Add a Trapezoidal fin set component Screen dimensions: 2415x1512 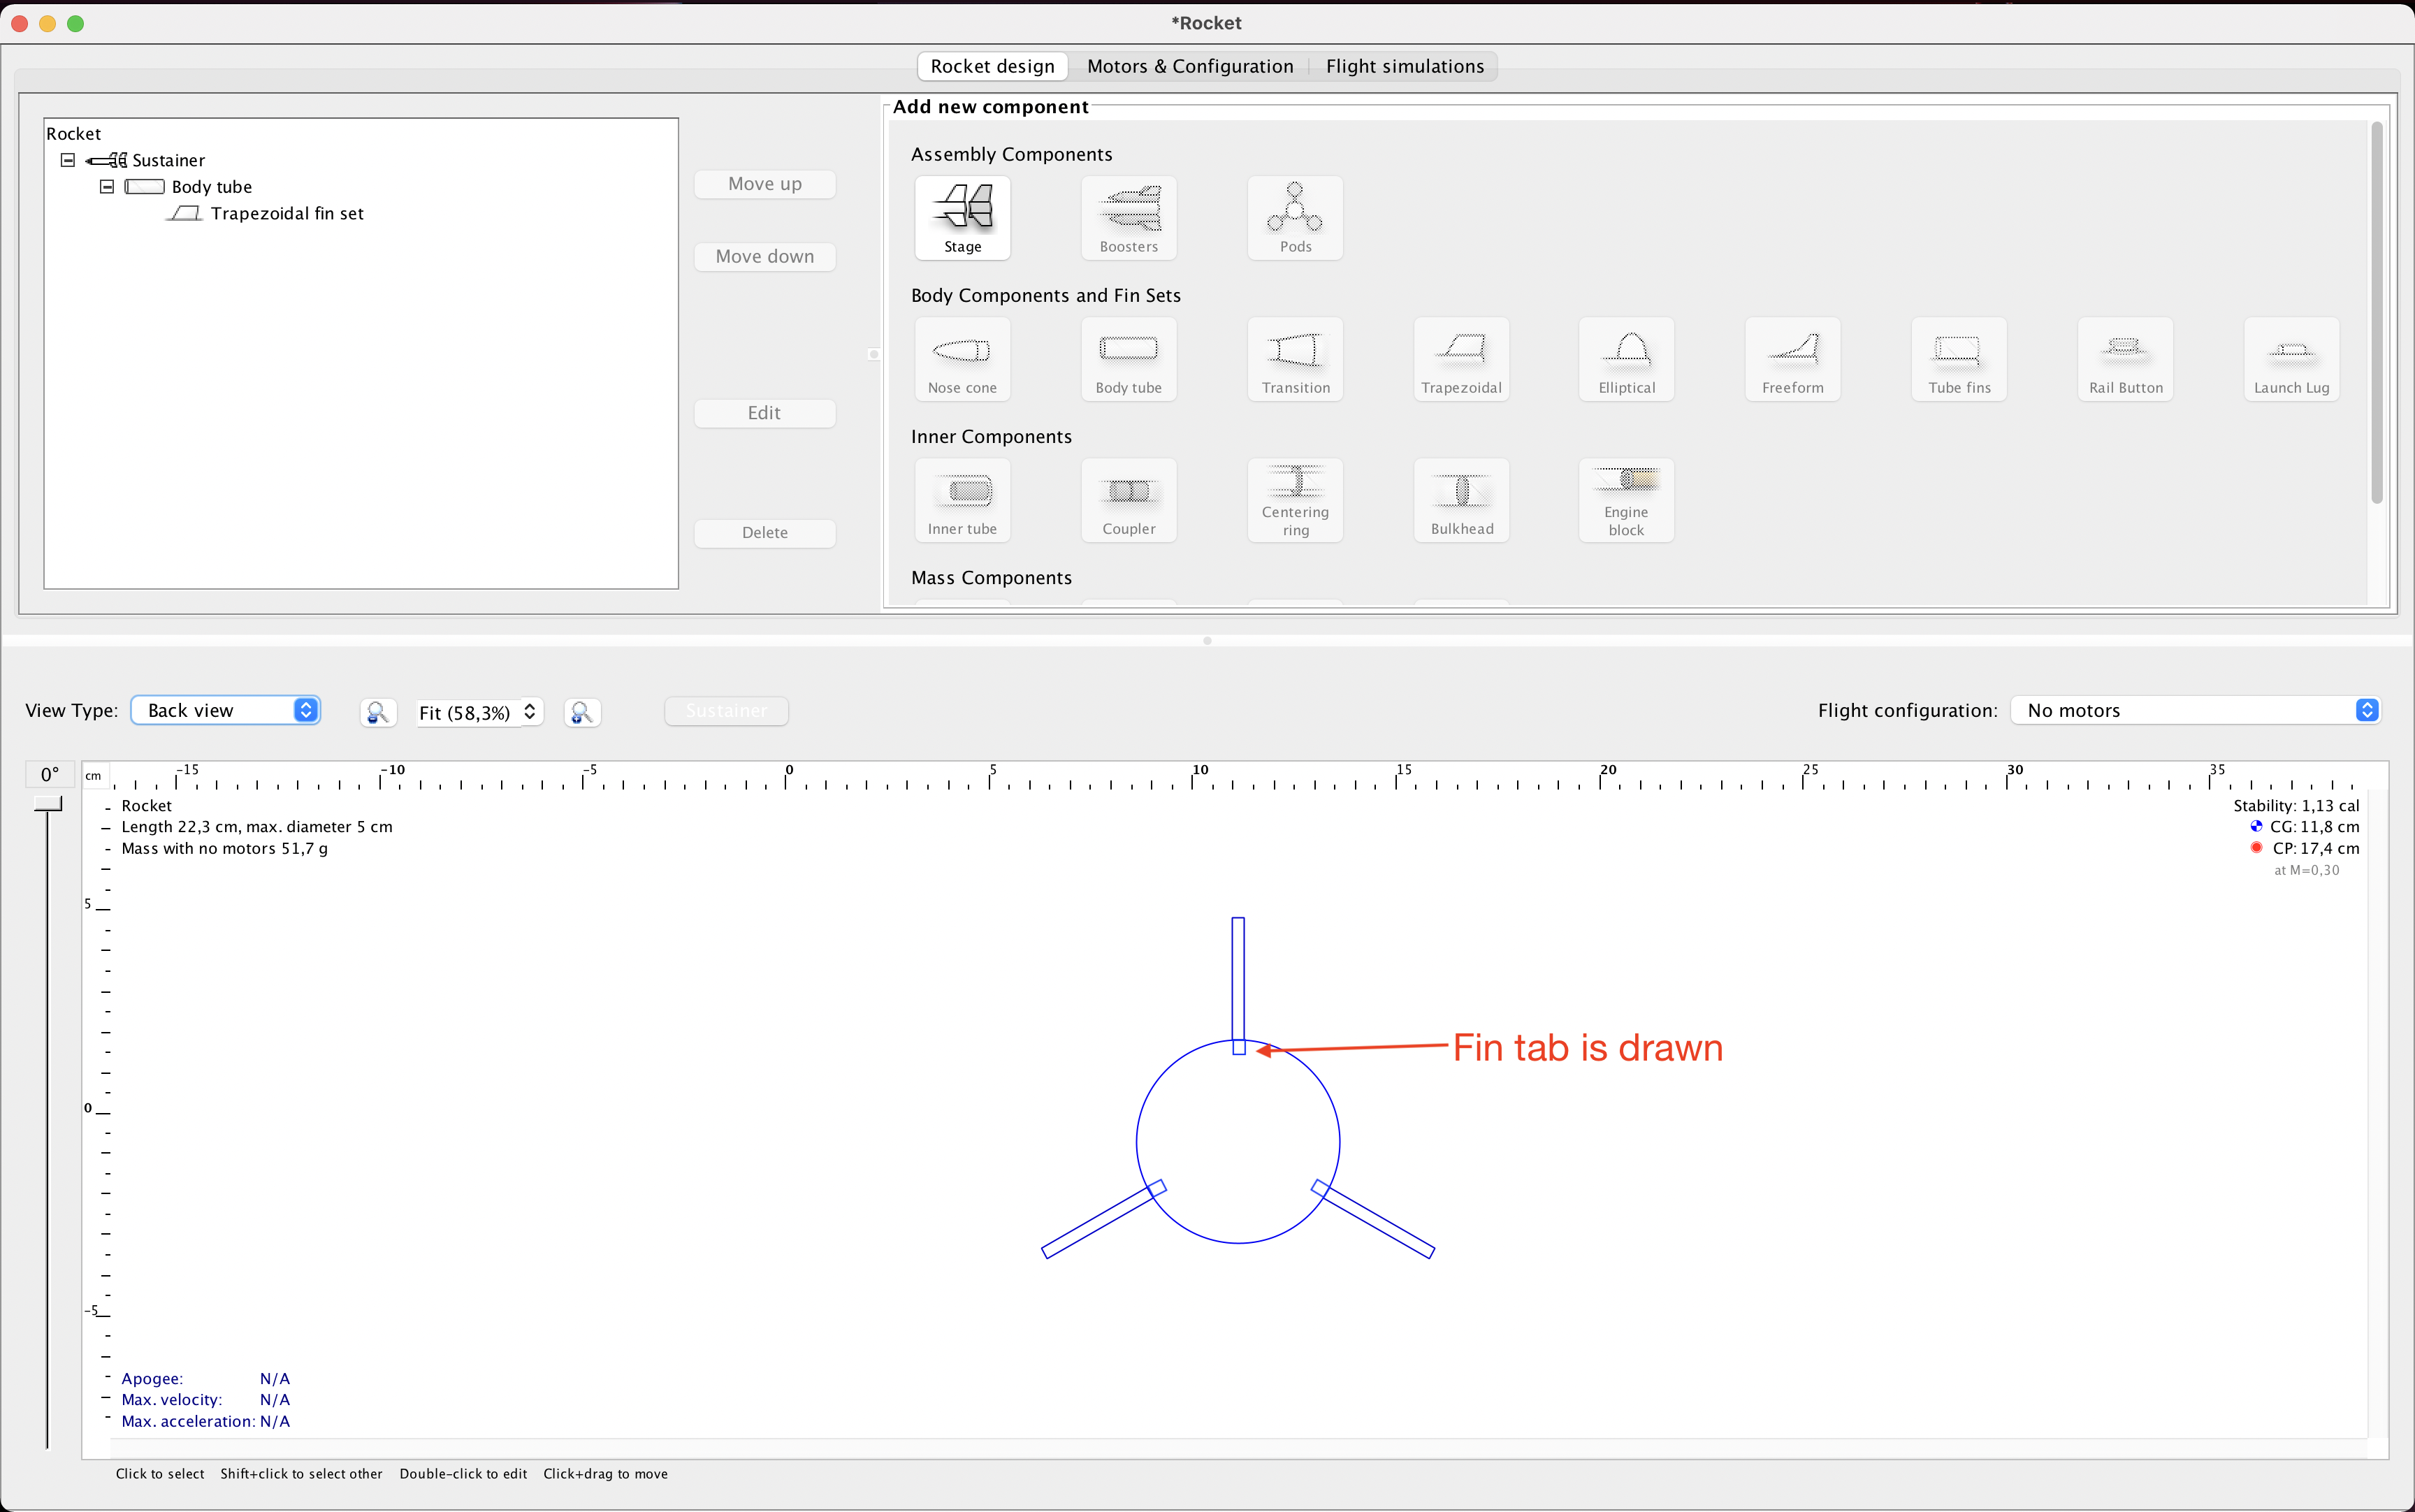1461,359
